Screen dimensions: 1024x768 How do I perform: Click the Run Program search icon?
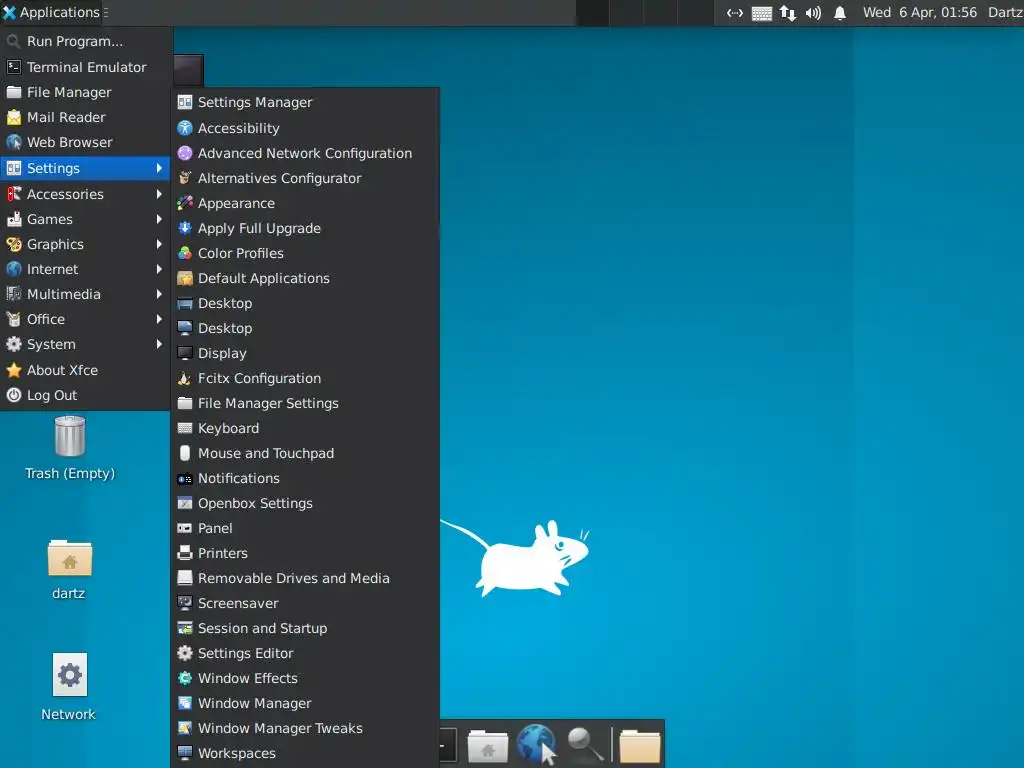pos(13,41)
